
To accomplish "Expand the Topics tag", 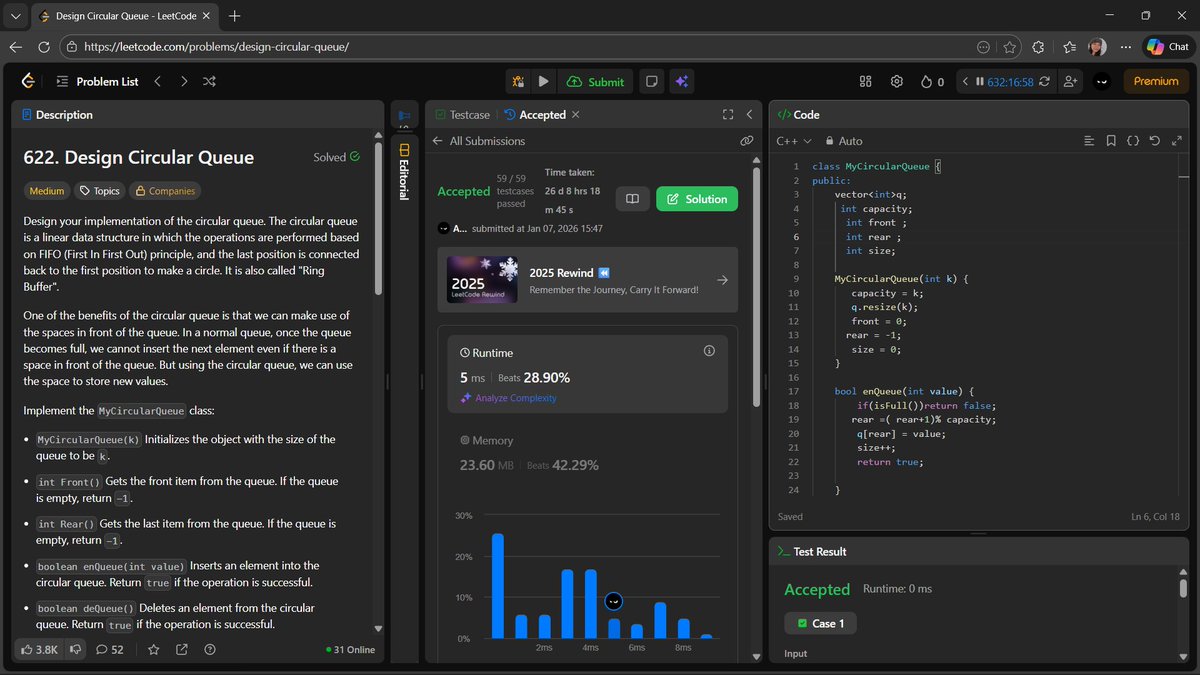I will 100,191.
